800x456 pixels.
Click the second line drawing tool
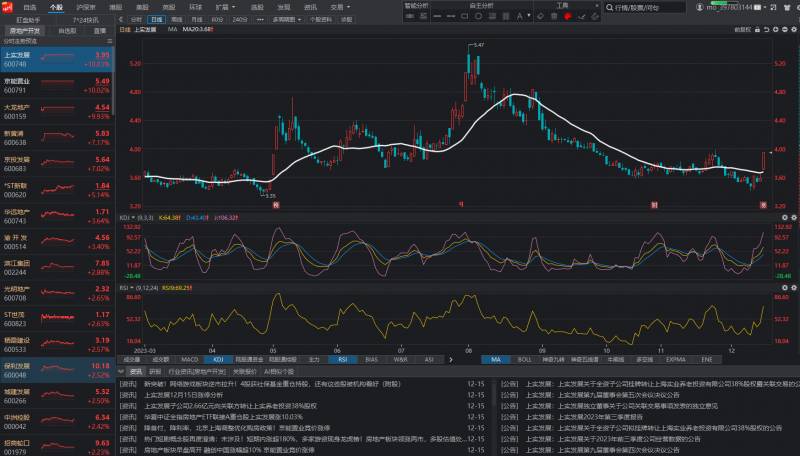(x=451, y=16)
